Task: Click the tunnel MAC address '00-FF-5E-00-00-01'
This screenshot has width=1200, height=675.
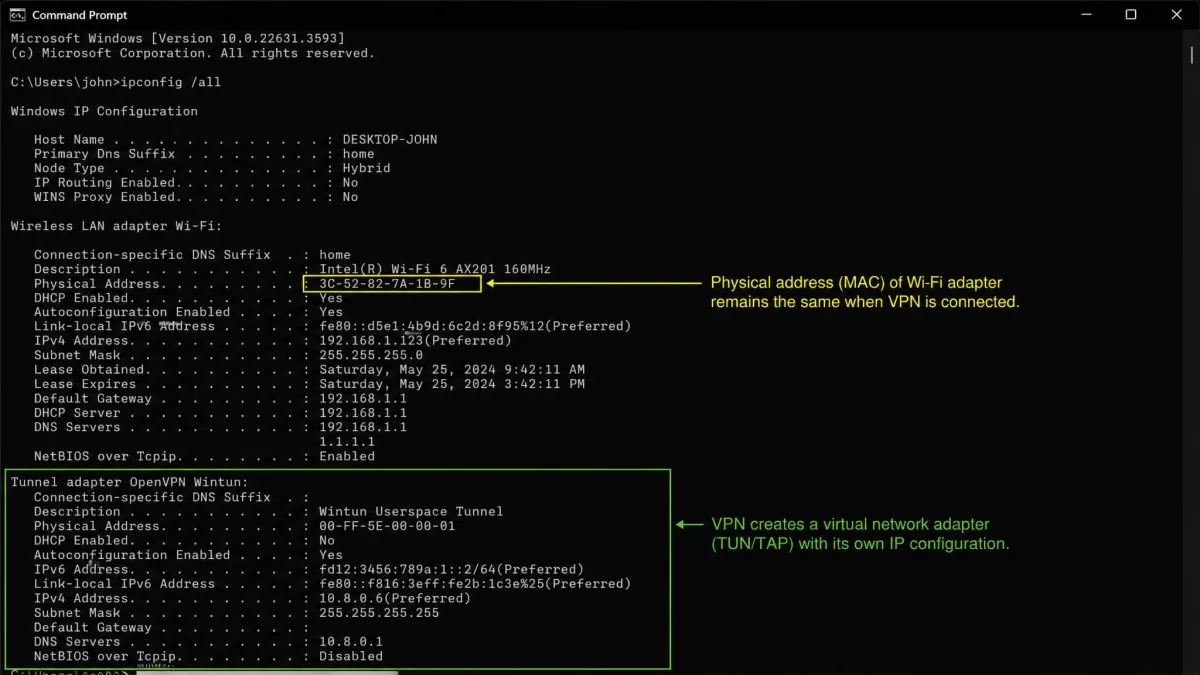Action: (387, 526)
